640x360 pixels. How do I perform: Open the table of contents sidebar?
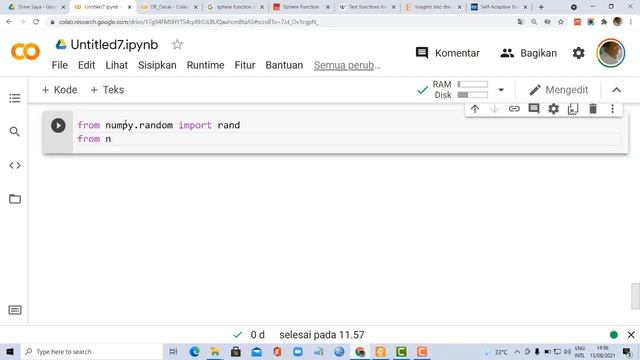15,98
